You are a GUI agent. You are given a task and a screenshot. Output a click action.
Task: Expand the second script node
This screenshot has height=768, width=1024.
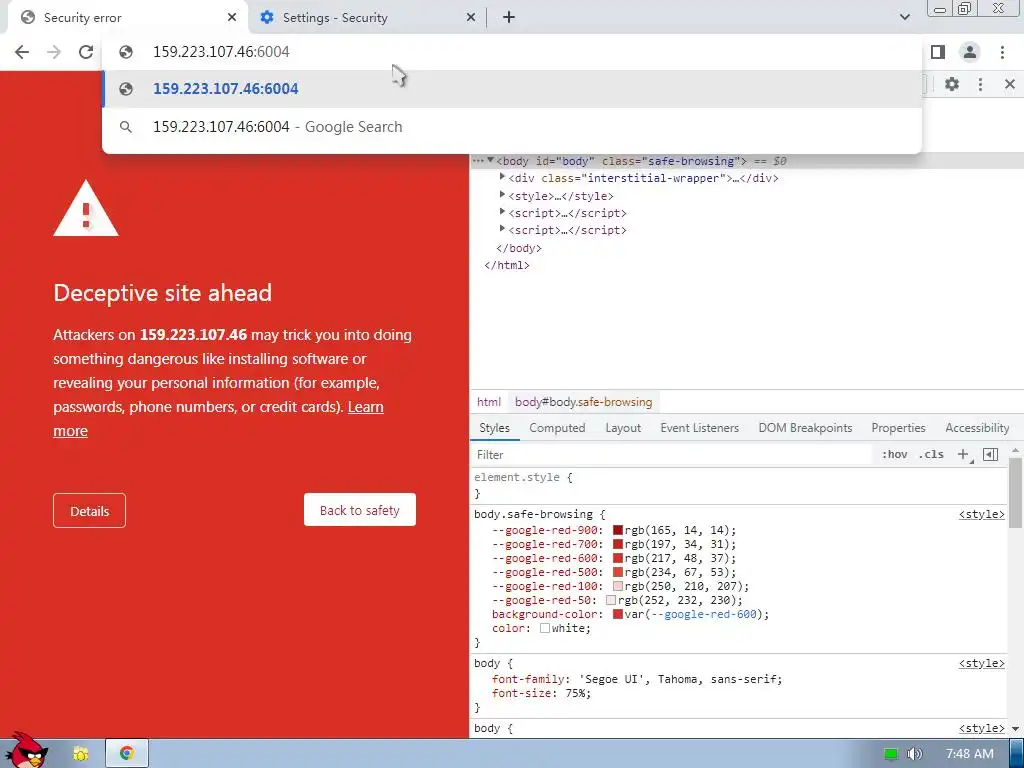coord(502,229)
